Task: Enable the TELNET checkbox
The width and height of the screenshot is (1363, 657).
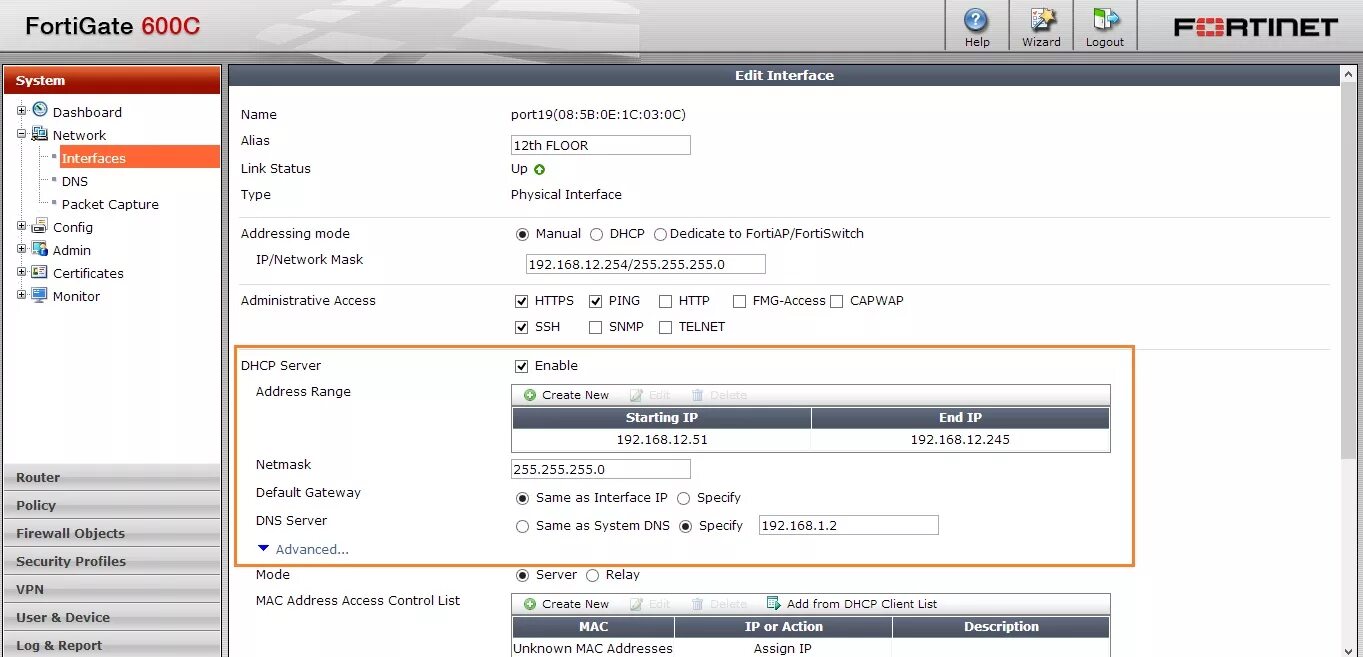Action: tap(665, 327)
